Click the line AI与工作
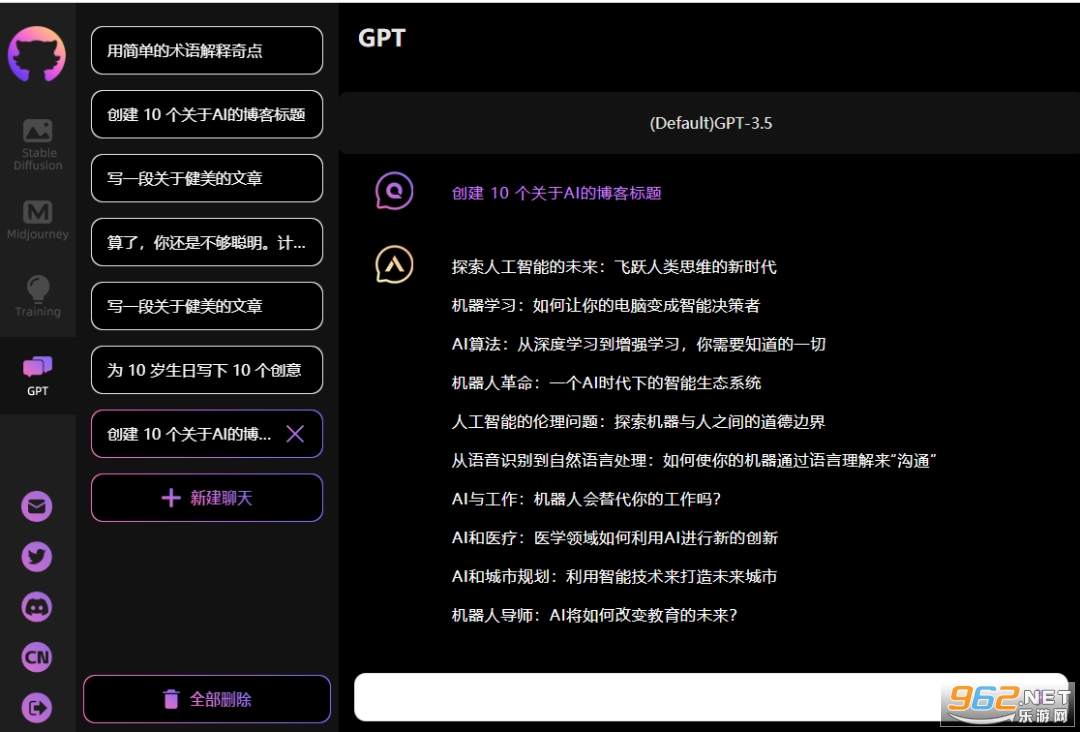 pyautogui.click(x=586, y=499)
